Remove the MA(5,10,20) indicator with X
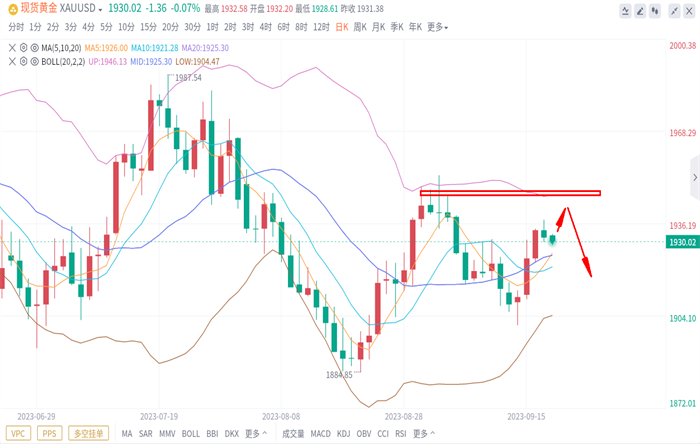Viewport: 700px width, 444px height. [x=12, y=48]
